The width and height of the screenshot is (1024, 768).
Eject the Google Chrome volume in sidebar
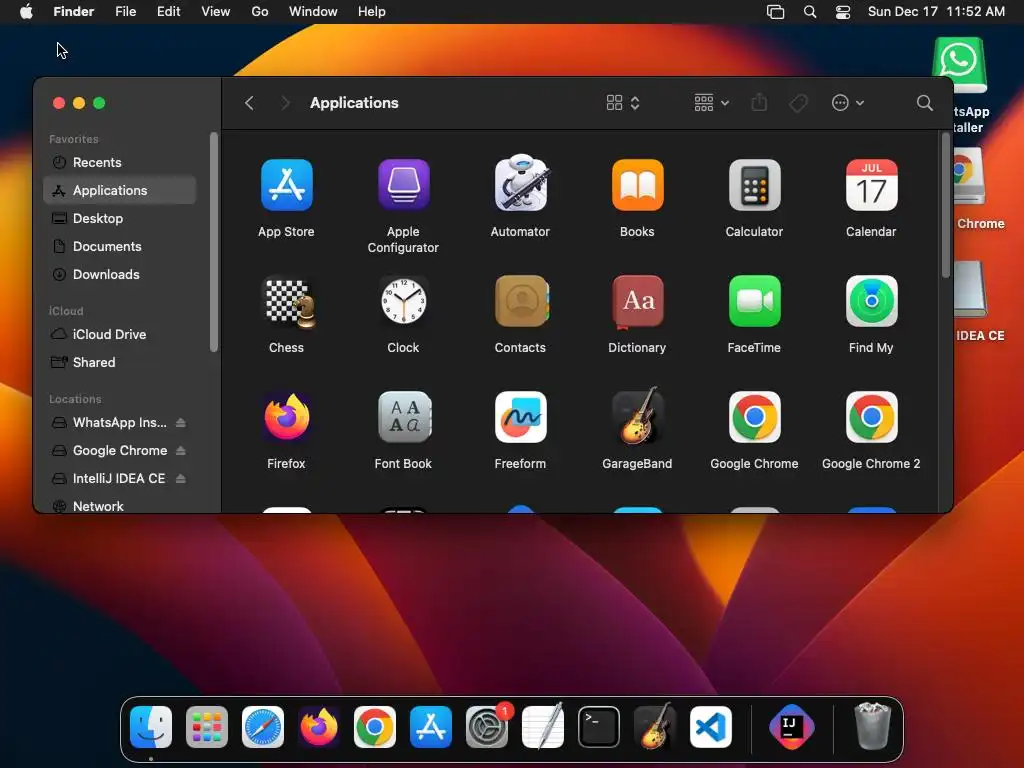181,451
